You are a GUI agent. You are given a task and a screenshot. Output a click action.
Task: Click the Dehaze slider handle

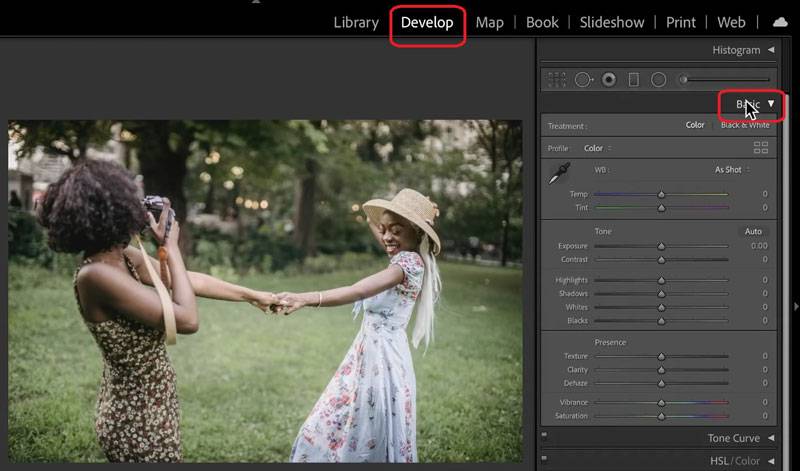(x=661, y=384)
